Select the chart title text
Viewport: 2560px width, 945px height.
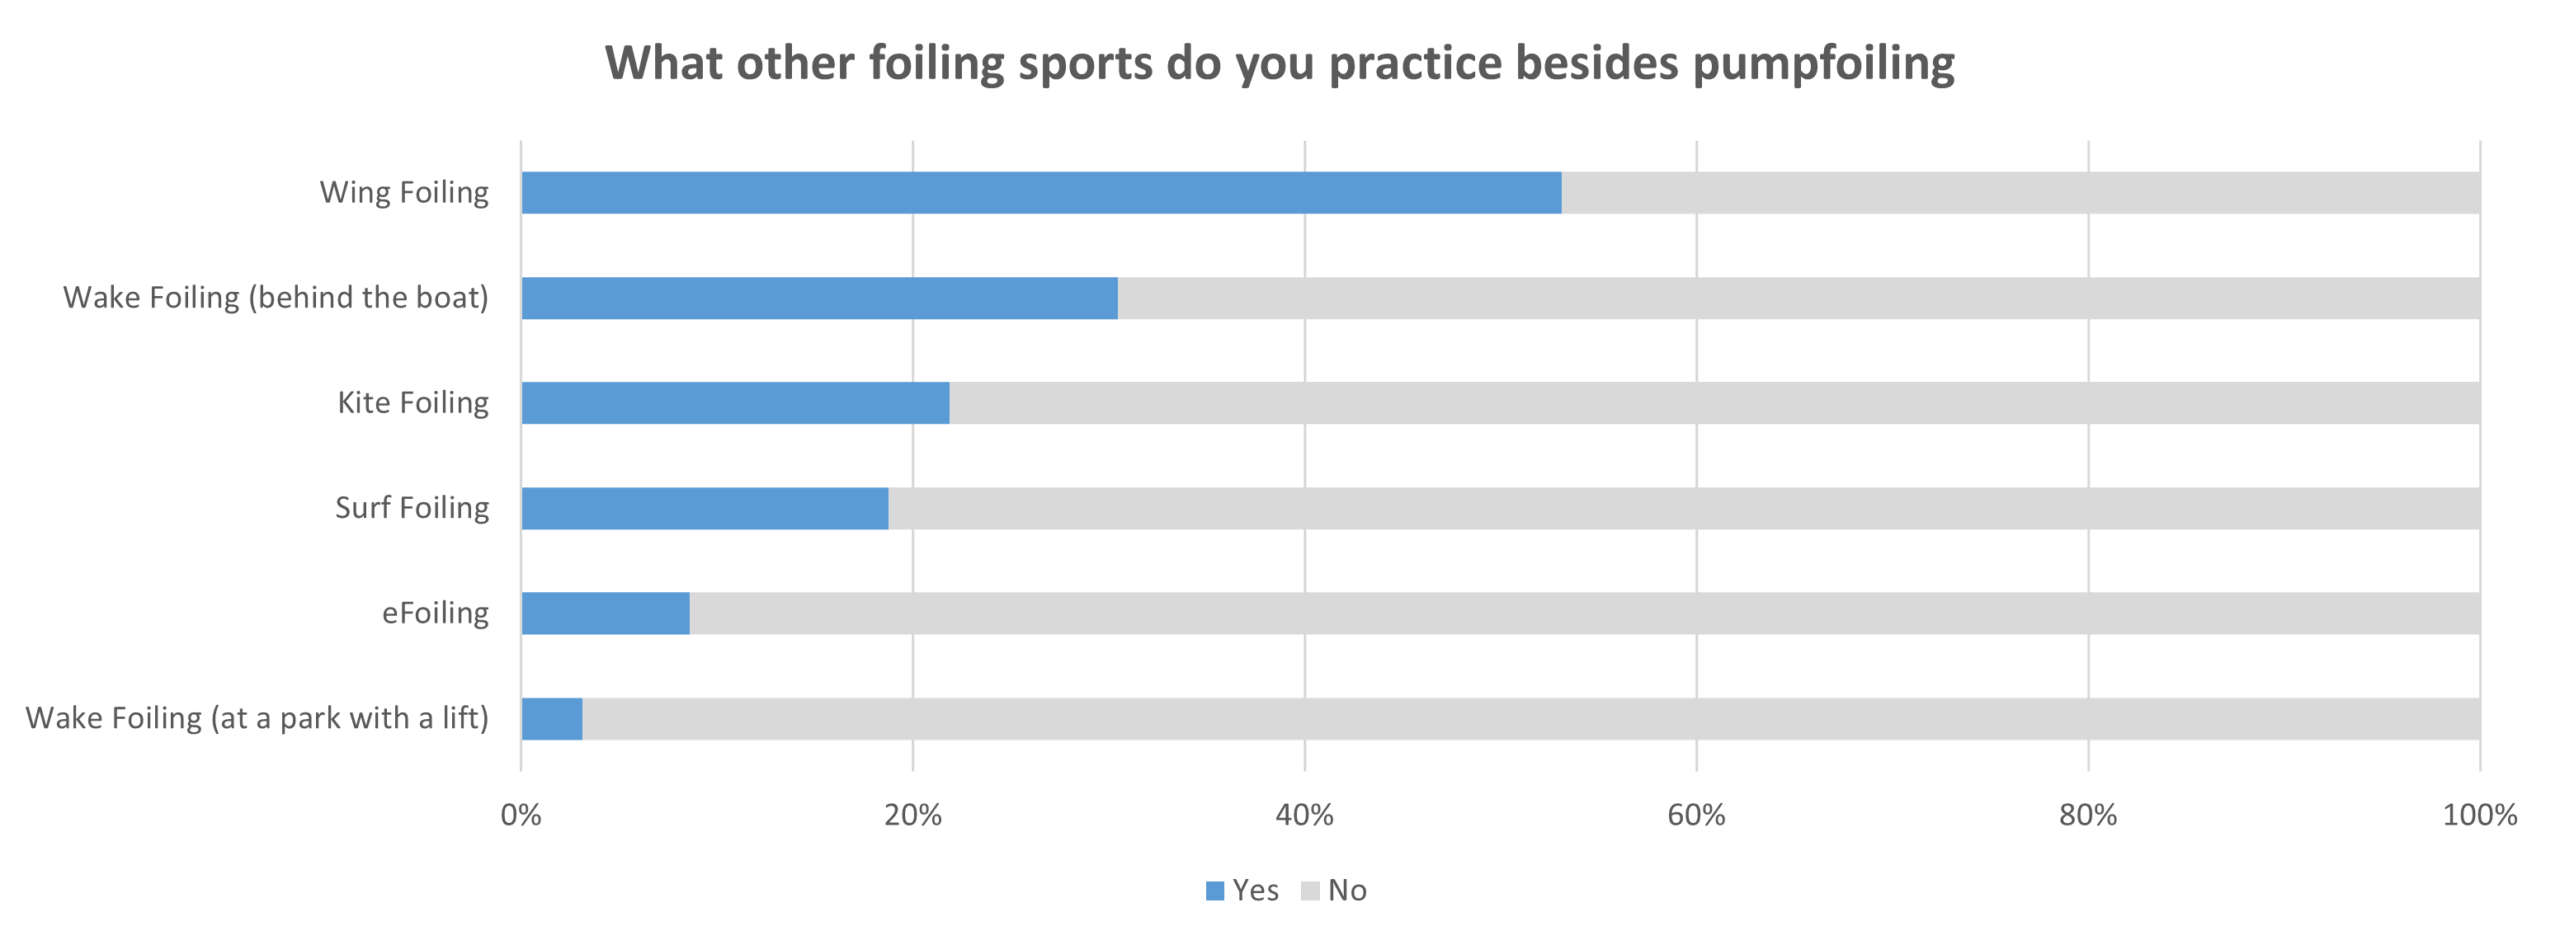point(1279,63)
